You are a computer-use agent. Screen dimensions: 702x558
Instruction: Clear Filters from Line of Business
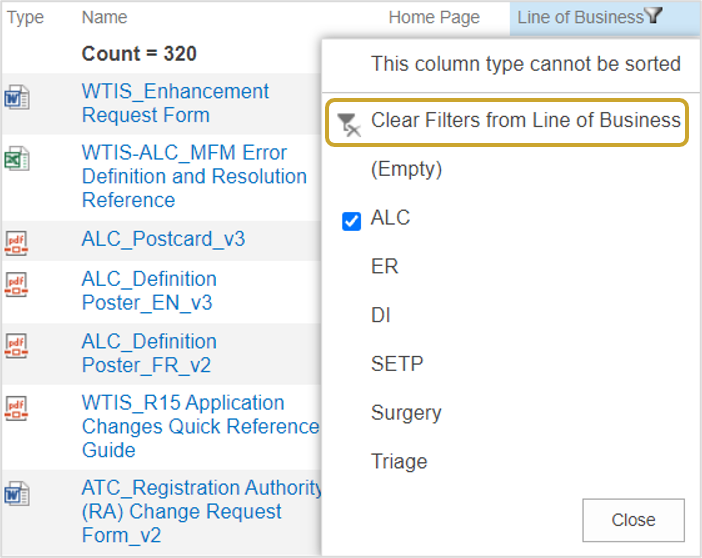(x=507, y=122)
